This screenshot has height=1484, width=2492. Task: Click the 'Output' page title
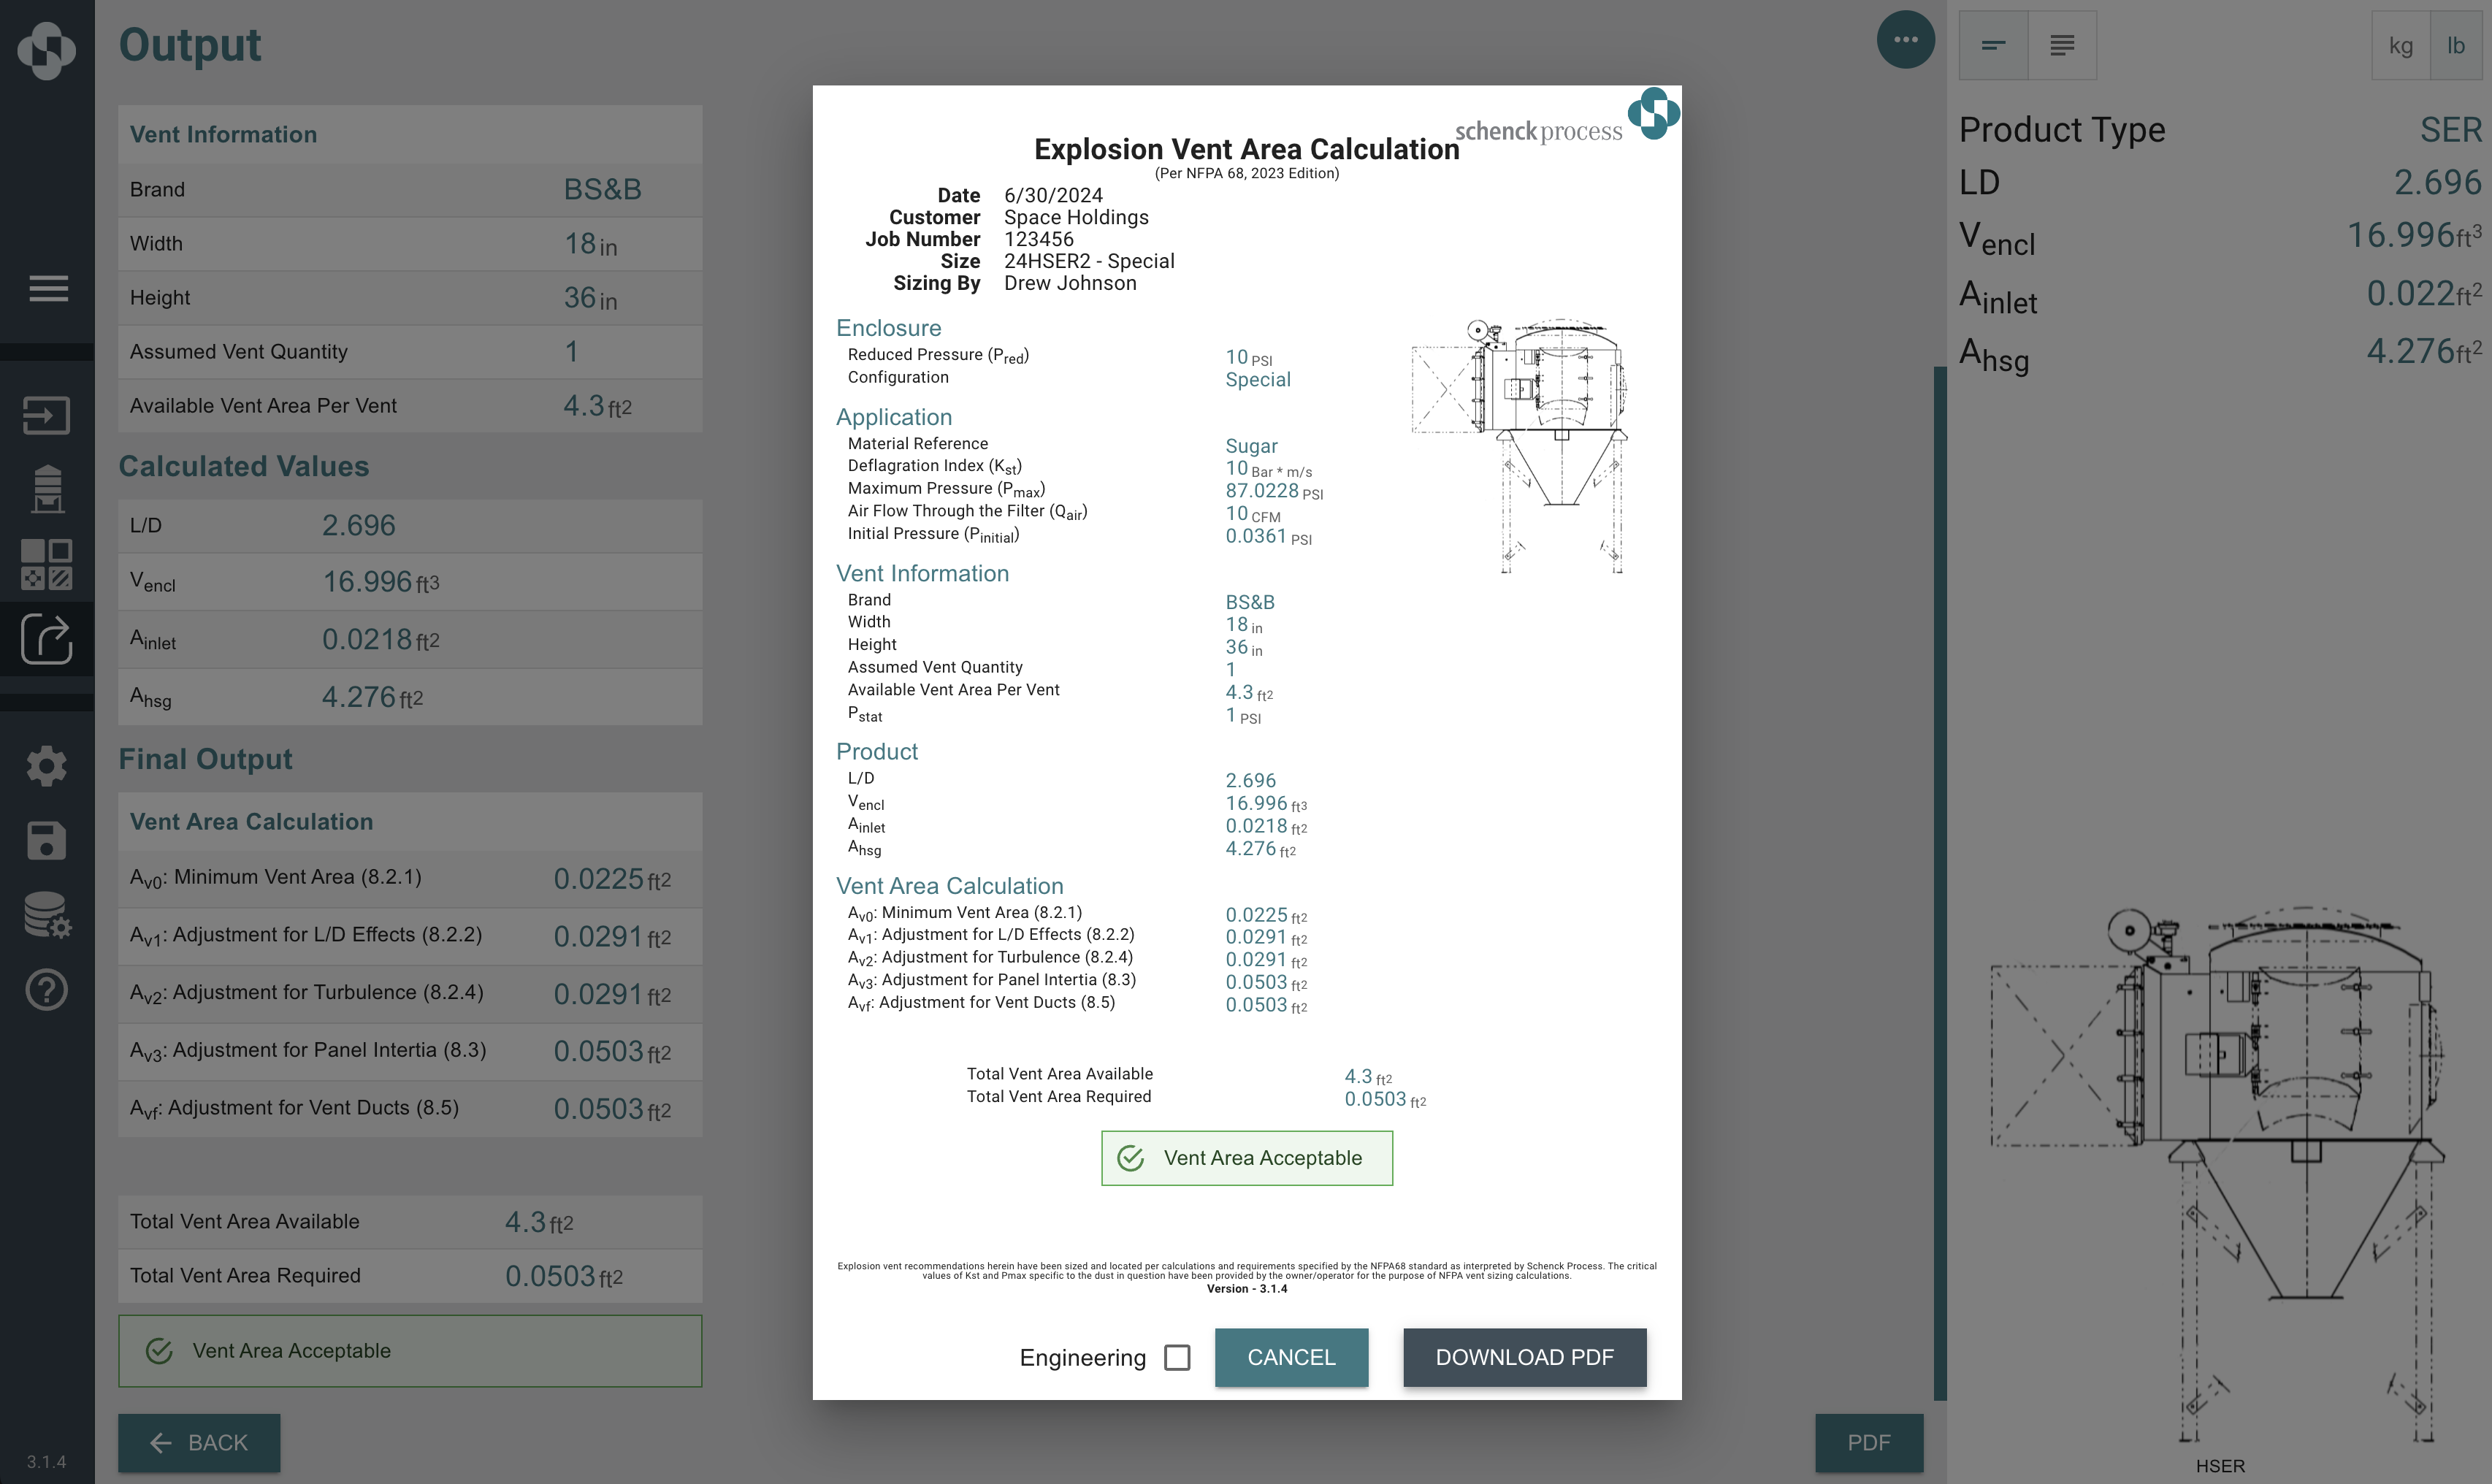190,45
